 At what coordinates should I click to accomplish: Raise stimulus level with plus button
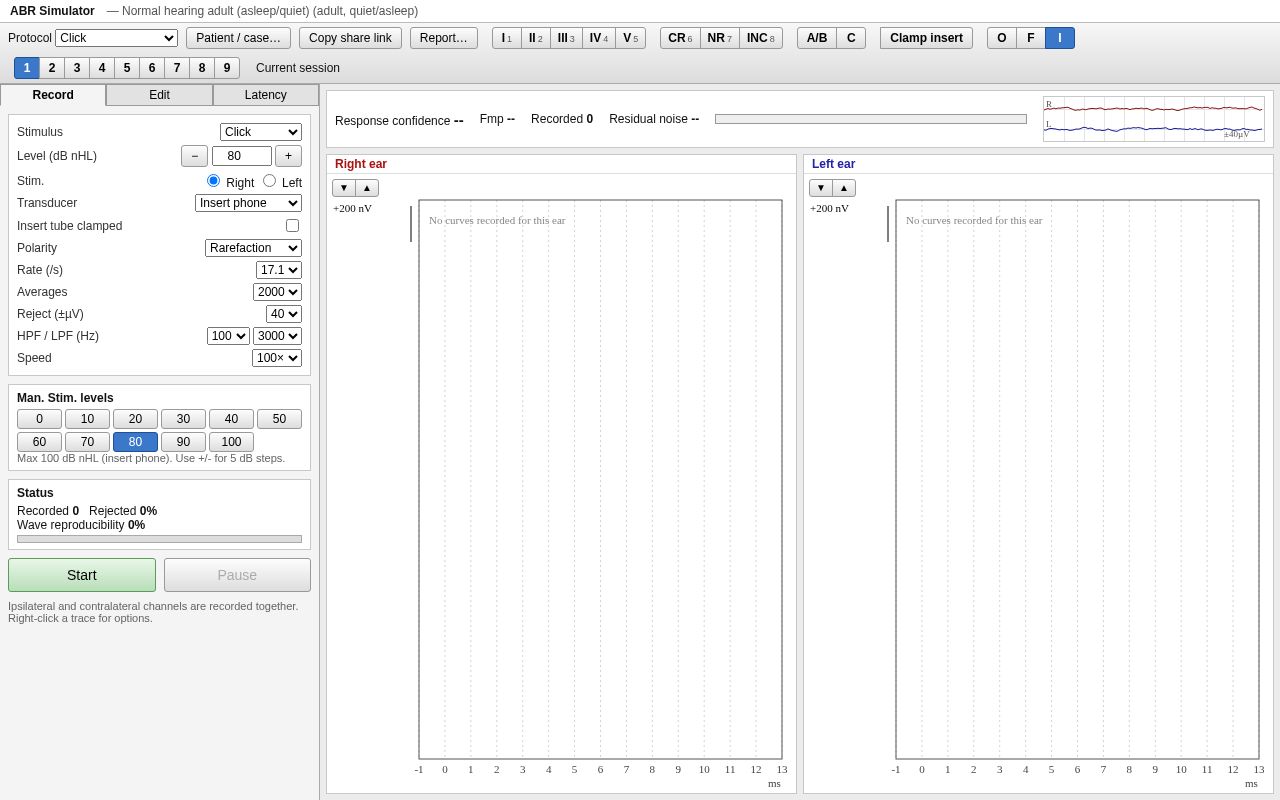click(288, 156)
